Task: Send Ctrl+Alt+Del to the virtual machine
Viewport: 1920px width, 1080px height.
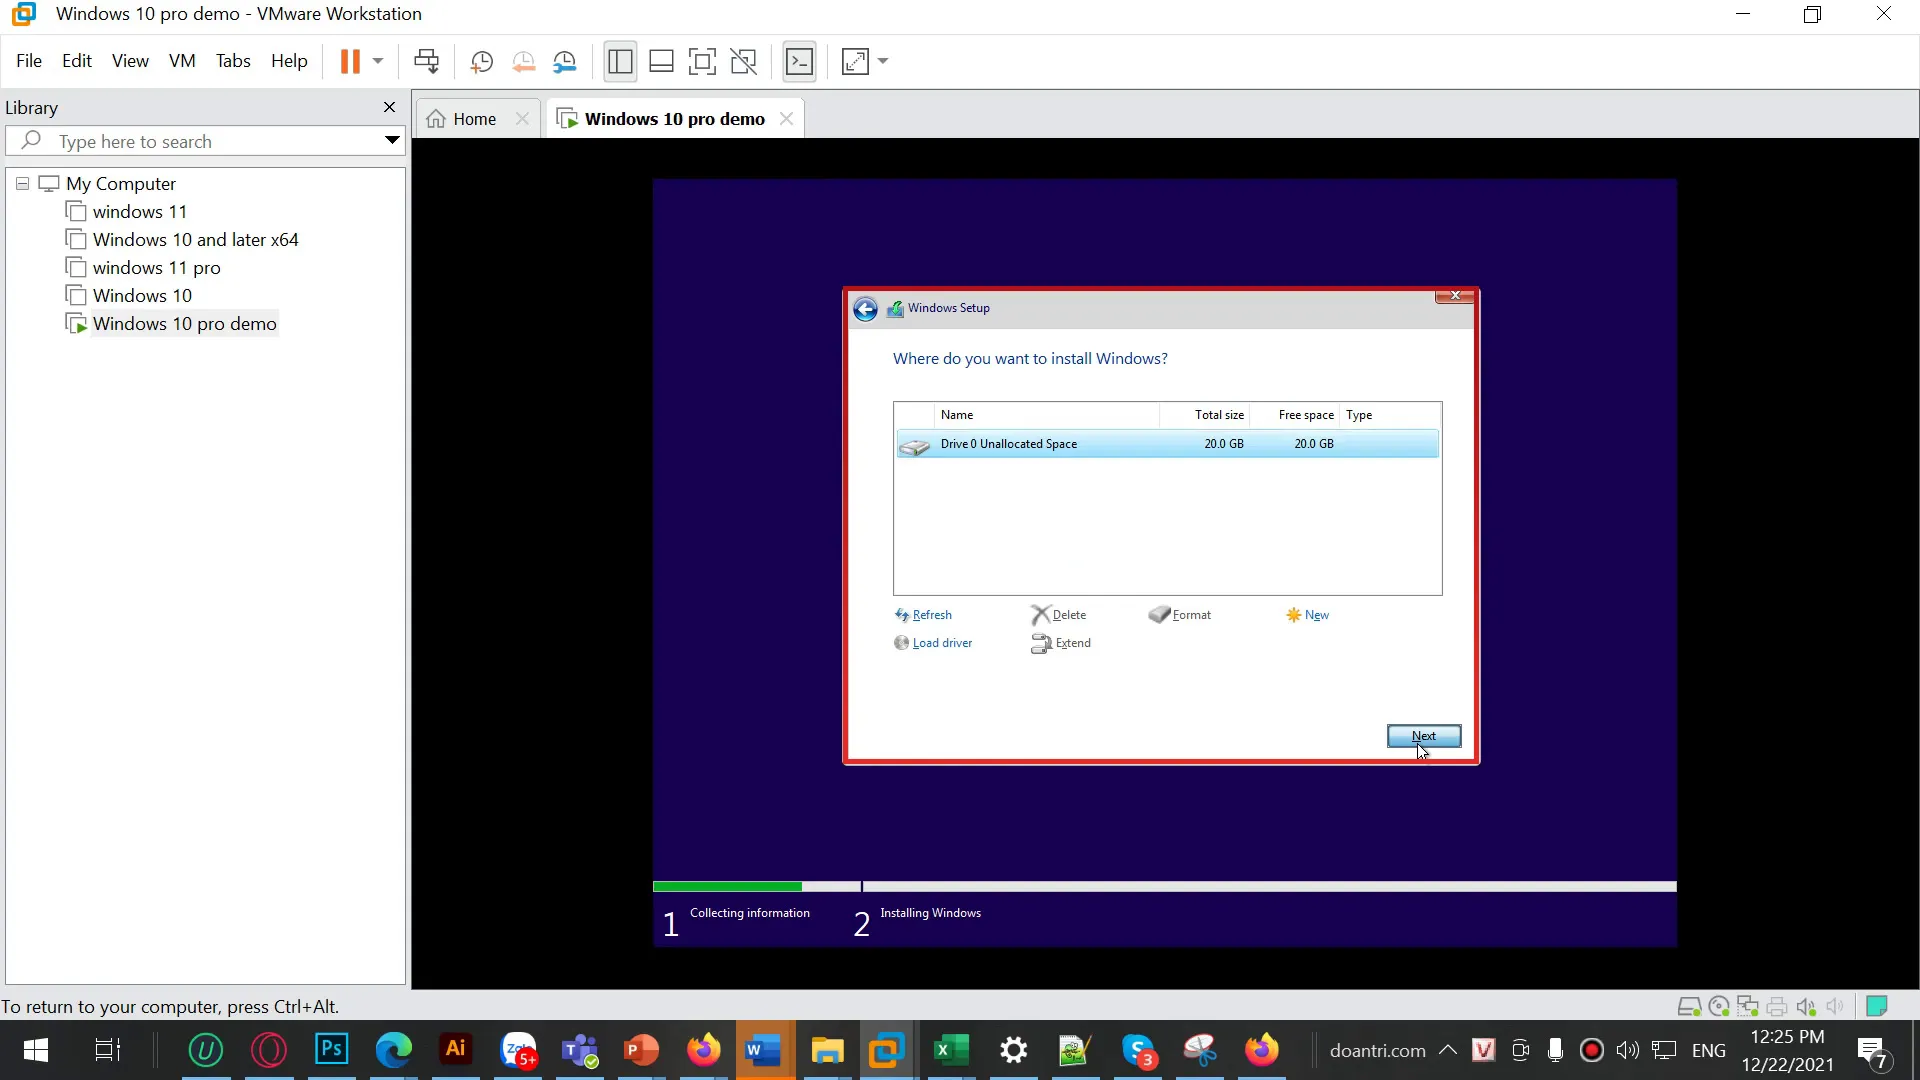Action: (427, 61)
